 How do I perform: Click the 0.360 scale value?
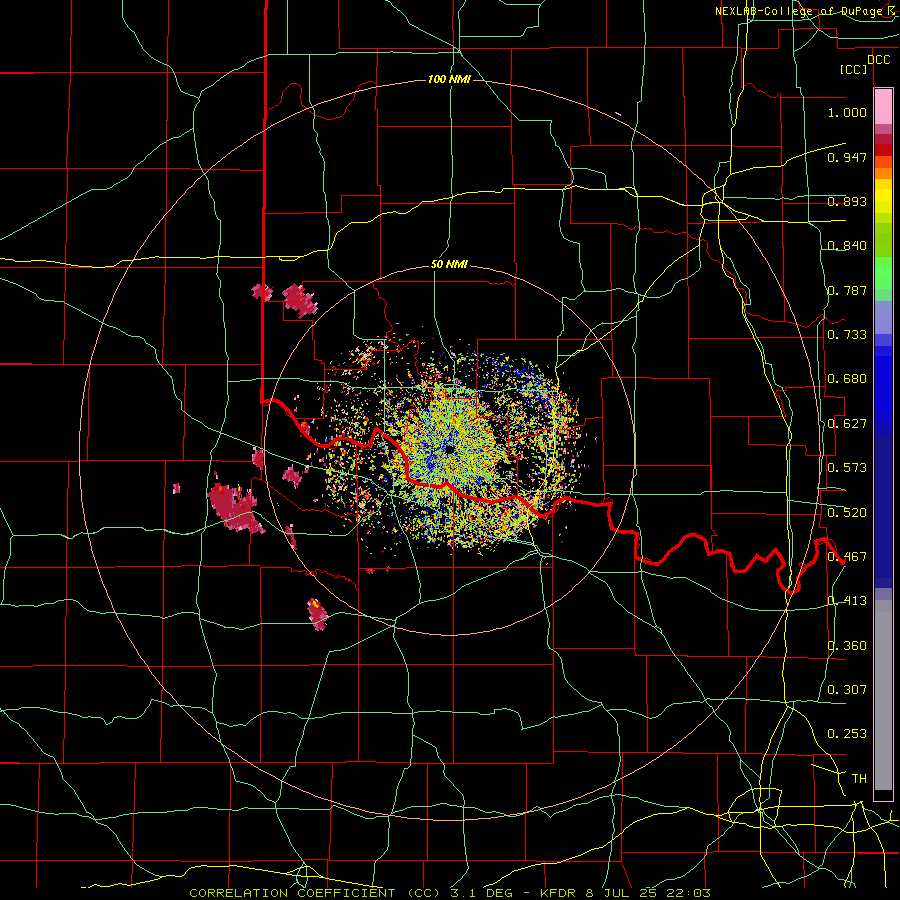pyautogui.click(x=847, y=645)
